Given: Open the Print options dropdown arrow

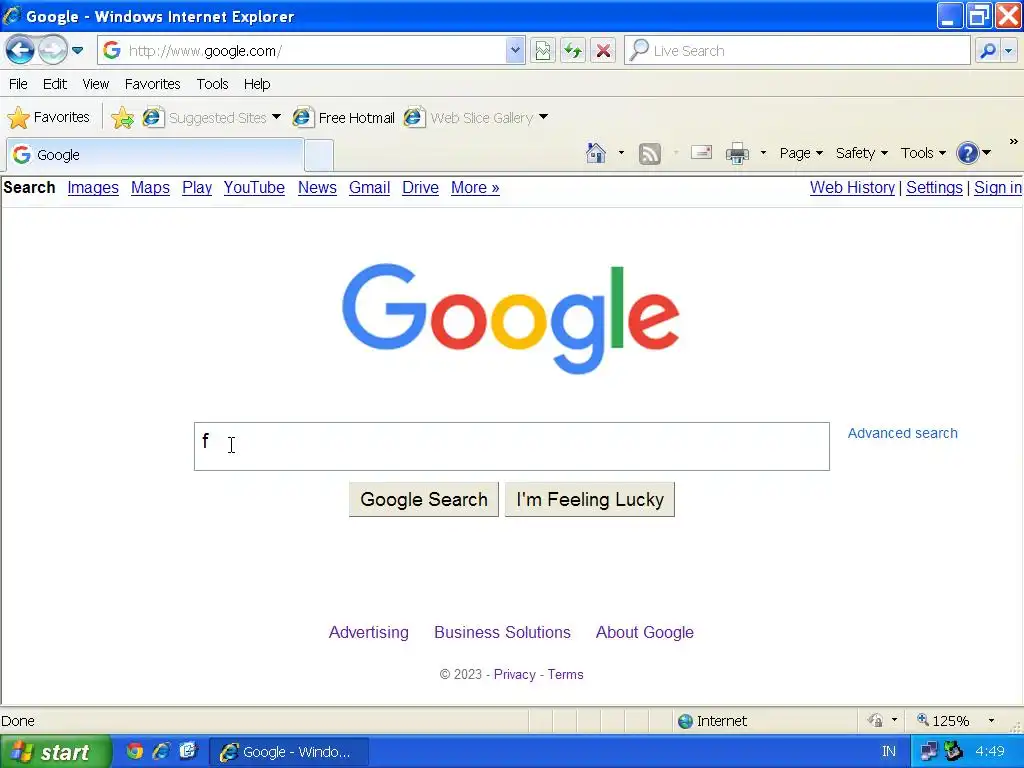Looking at the screenshot, I should pyautogui.click(x=763, y=153).
